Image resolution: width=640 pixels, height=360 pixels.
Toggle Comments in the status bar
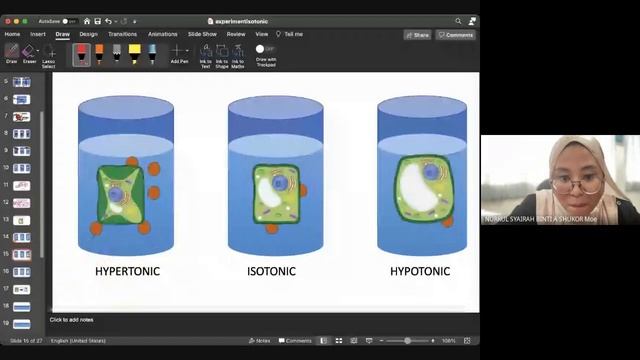(x=295, y=340)
